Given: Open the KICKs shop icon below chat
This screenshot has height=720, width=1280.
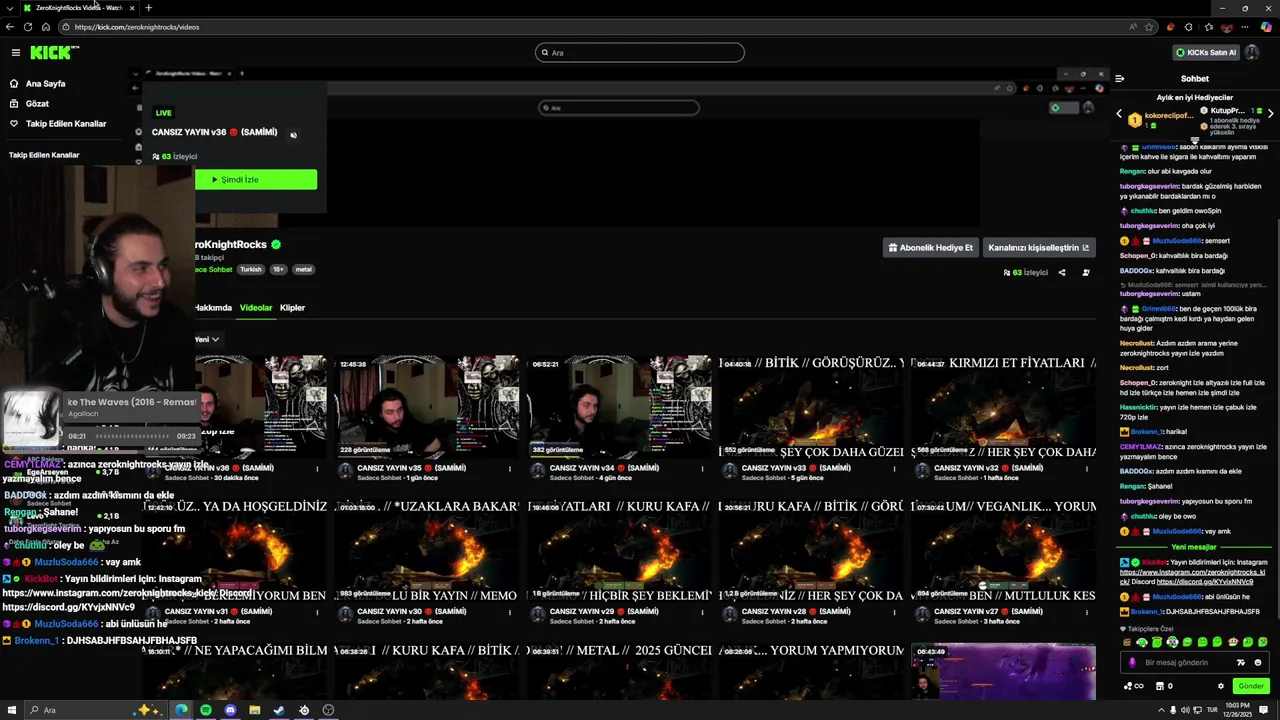Looking at the screenshot, I should (1163, 686).
